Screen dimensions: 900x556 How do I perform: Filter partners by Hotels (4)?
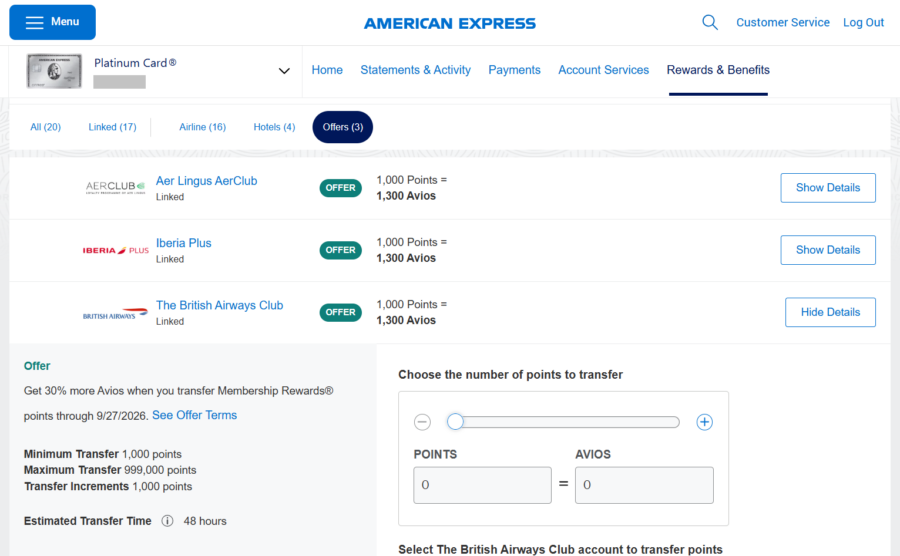274,127
